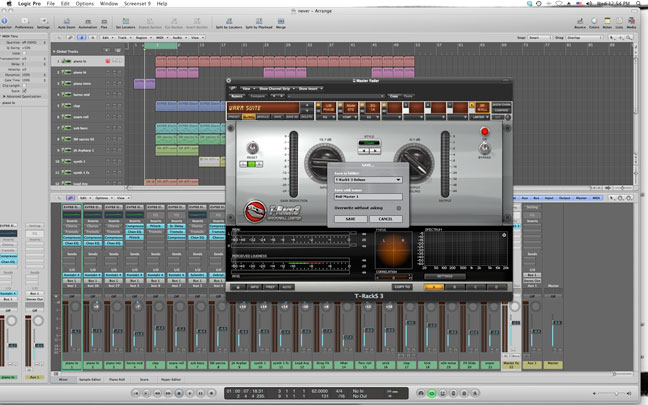Click SAVE in the save dialog
The height and width of the screenshot is (405, 648).
pyautogui.click(x=350, y=219)
